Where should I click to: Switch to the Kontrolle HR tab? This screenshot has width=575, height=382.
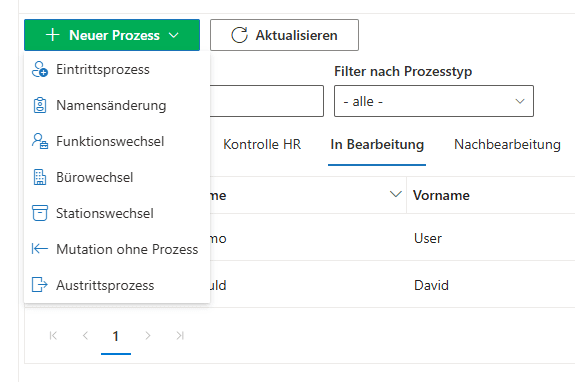tap(262, 144)
